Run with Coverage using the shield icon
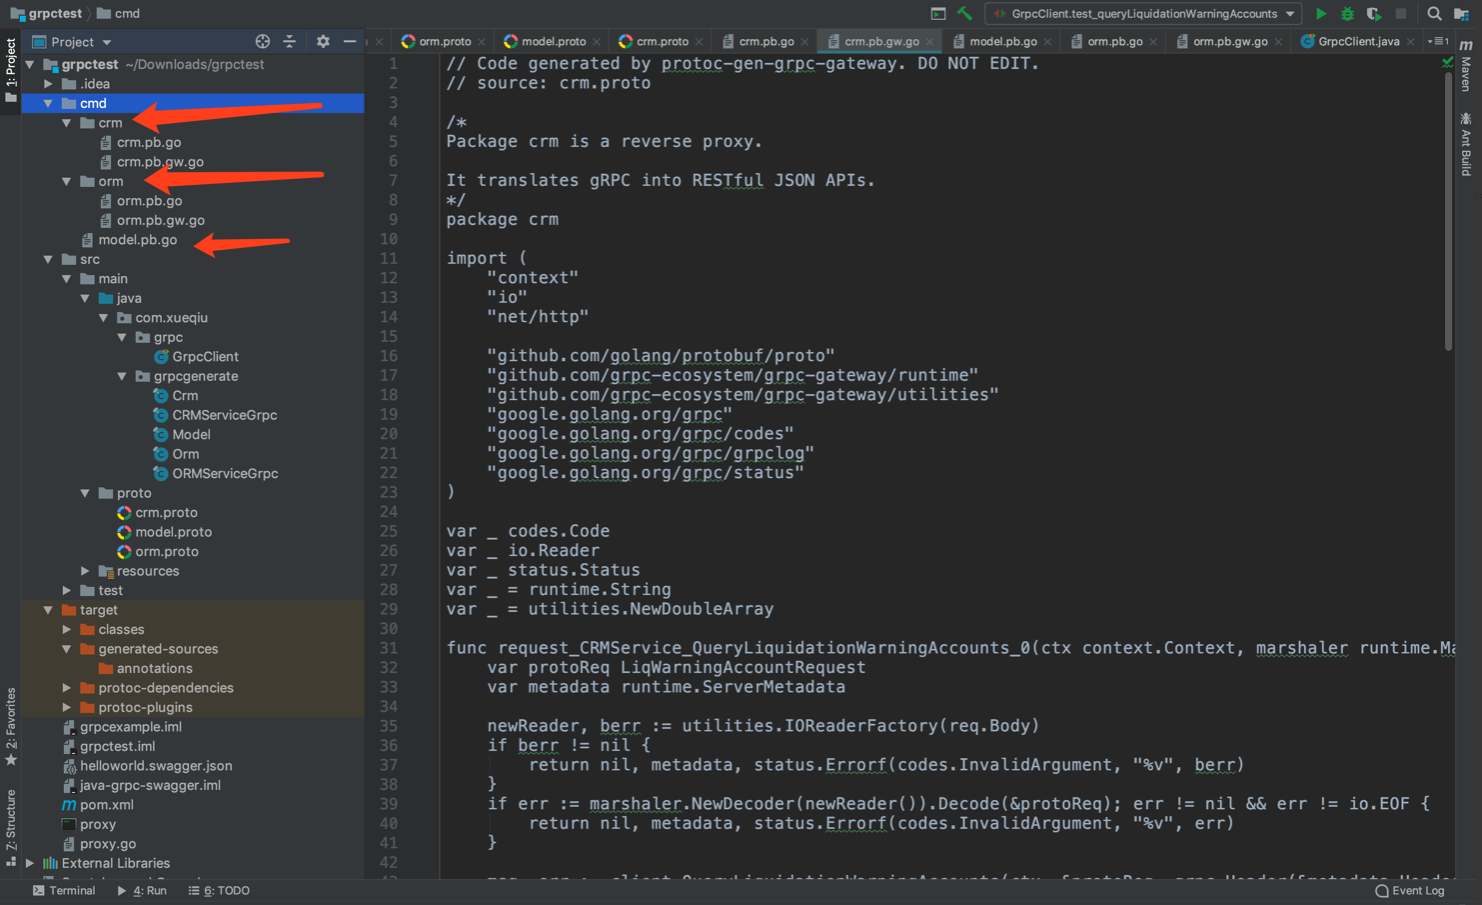 [1374, 13]
